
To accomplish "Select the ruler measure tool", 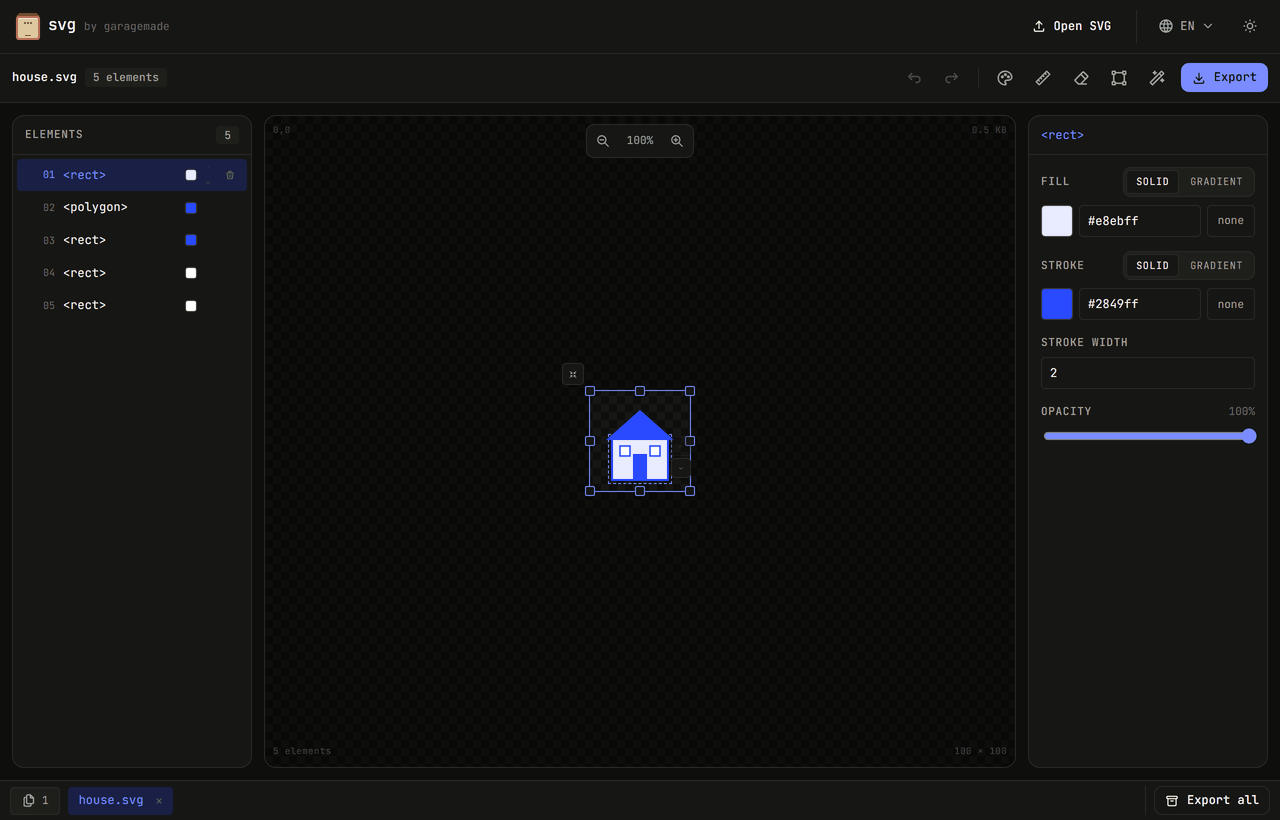I will pos(1043,78).
